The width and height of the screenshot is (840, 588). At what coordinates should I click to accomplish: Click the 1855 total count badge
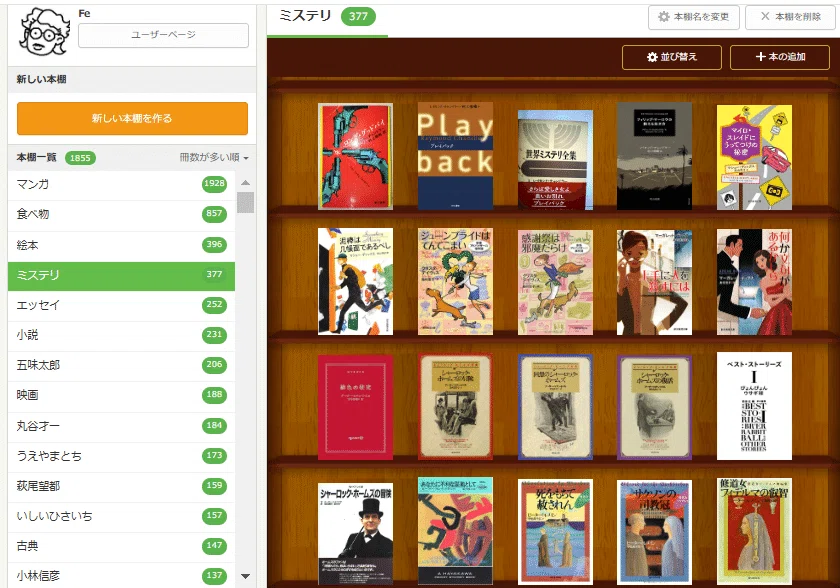[80, 158]
